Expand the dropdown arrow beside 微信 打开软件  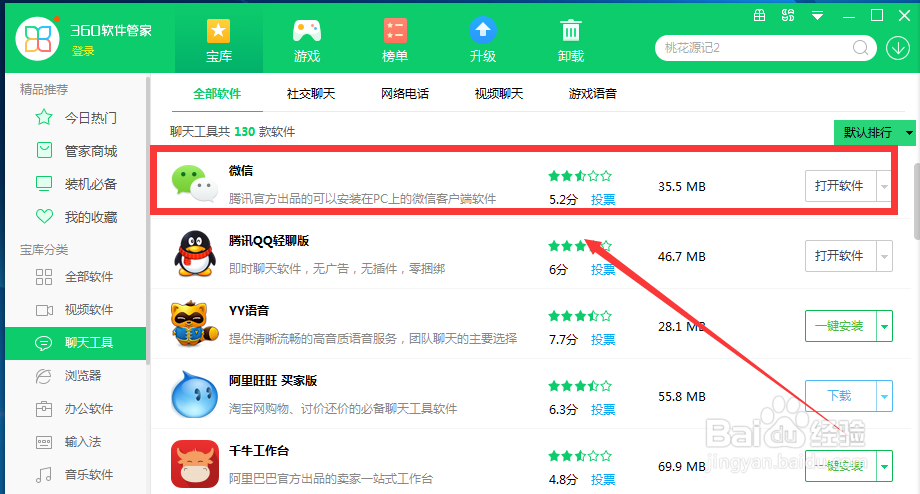pyautogui.click(x=884, y=187)
